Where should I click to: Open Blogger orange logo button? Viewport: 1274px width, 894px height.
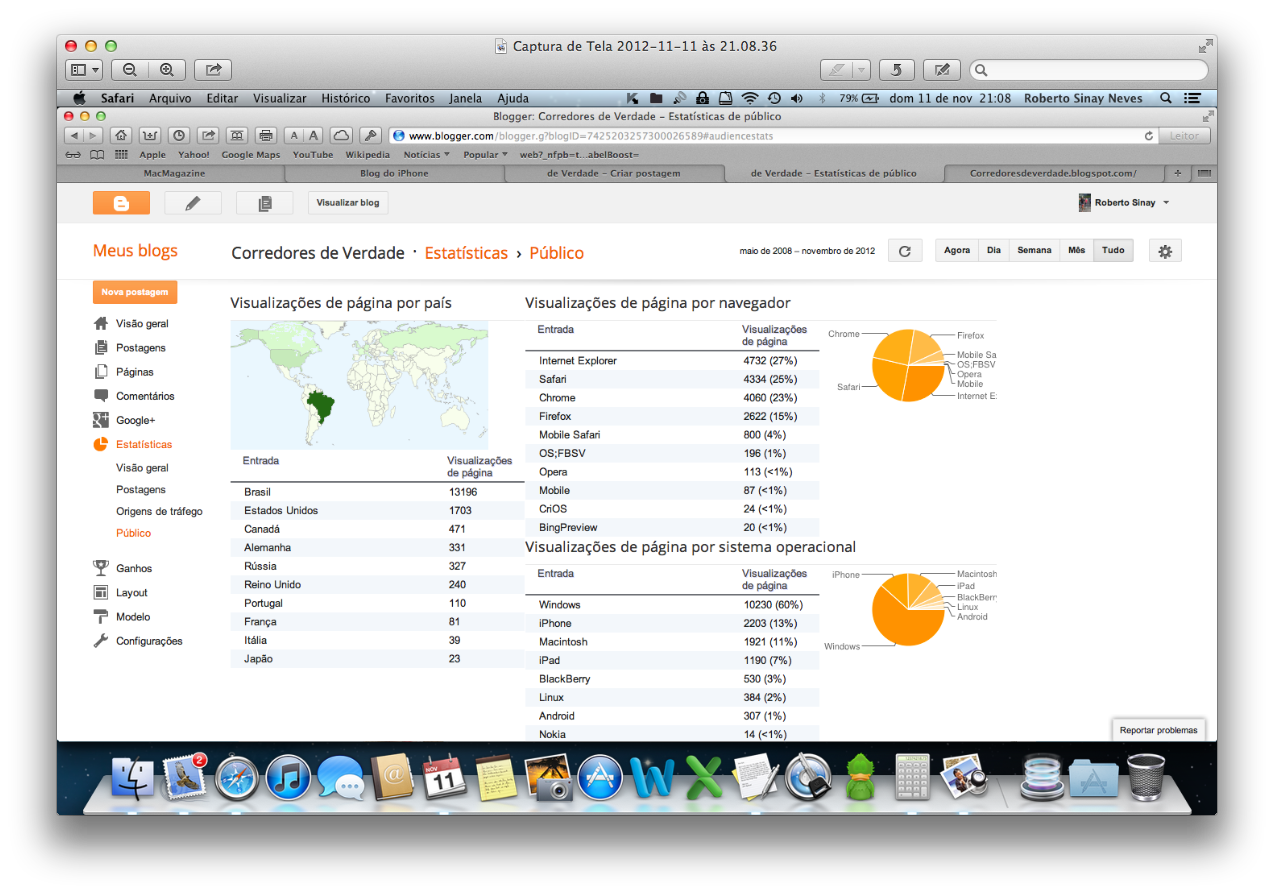(x=121, y=203)
